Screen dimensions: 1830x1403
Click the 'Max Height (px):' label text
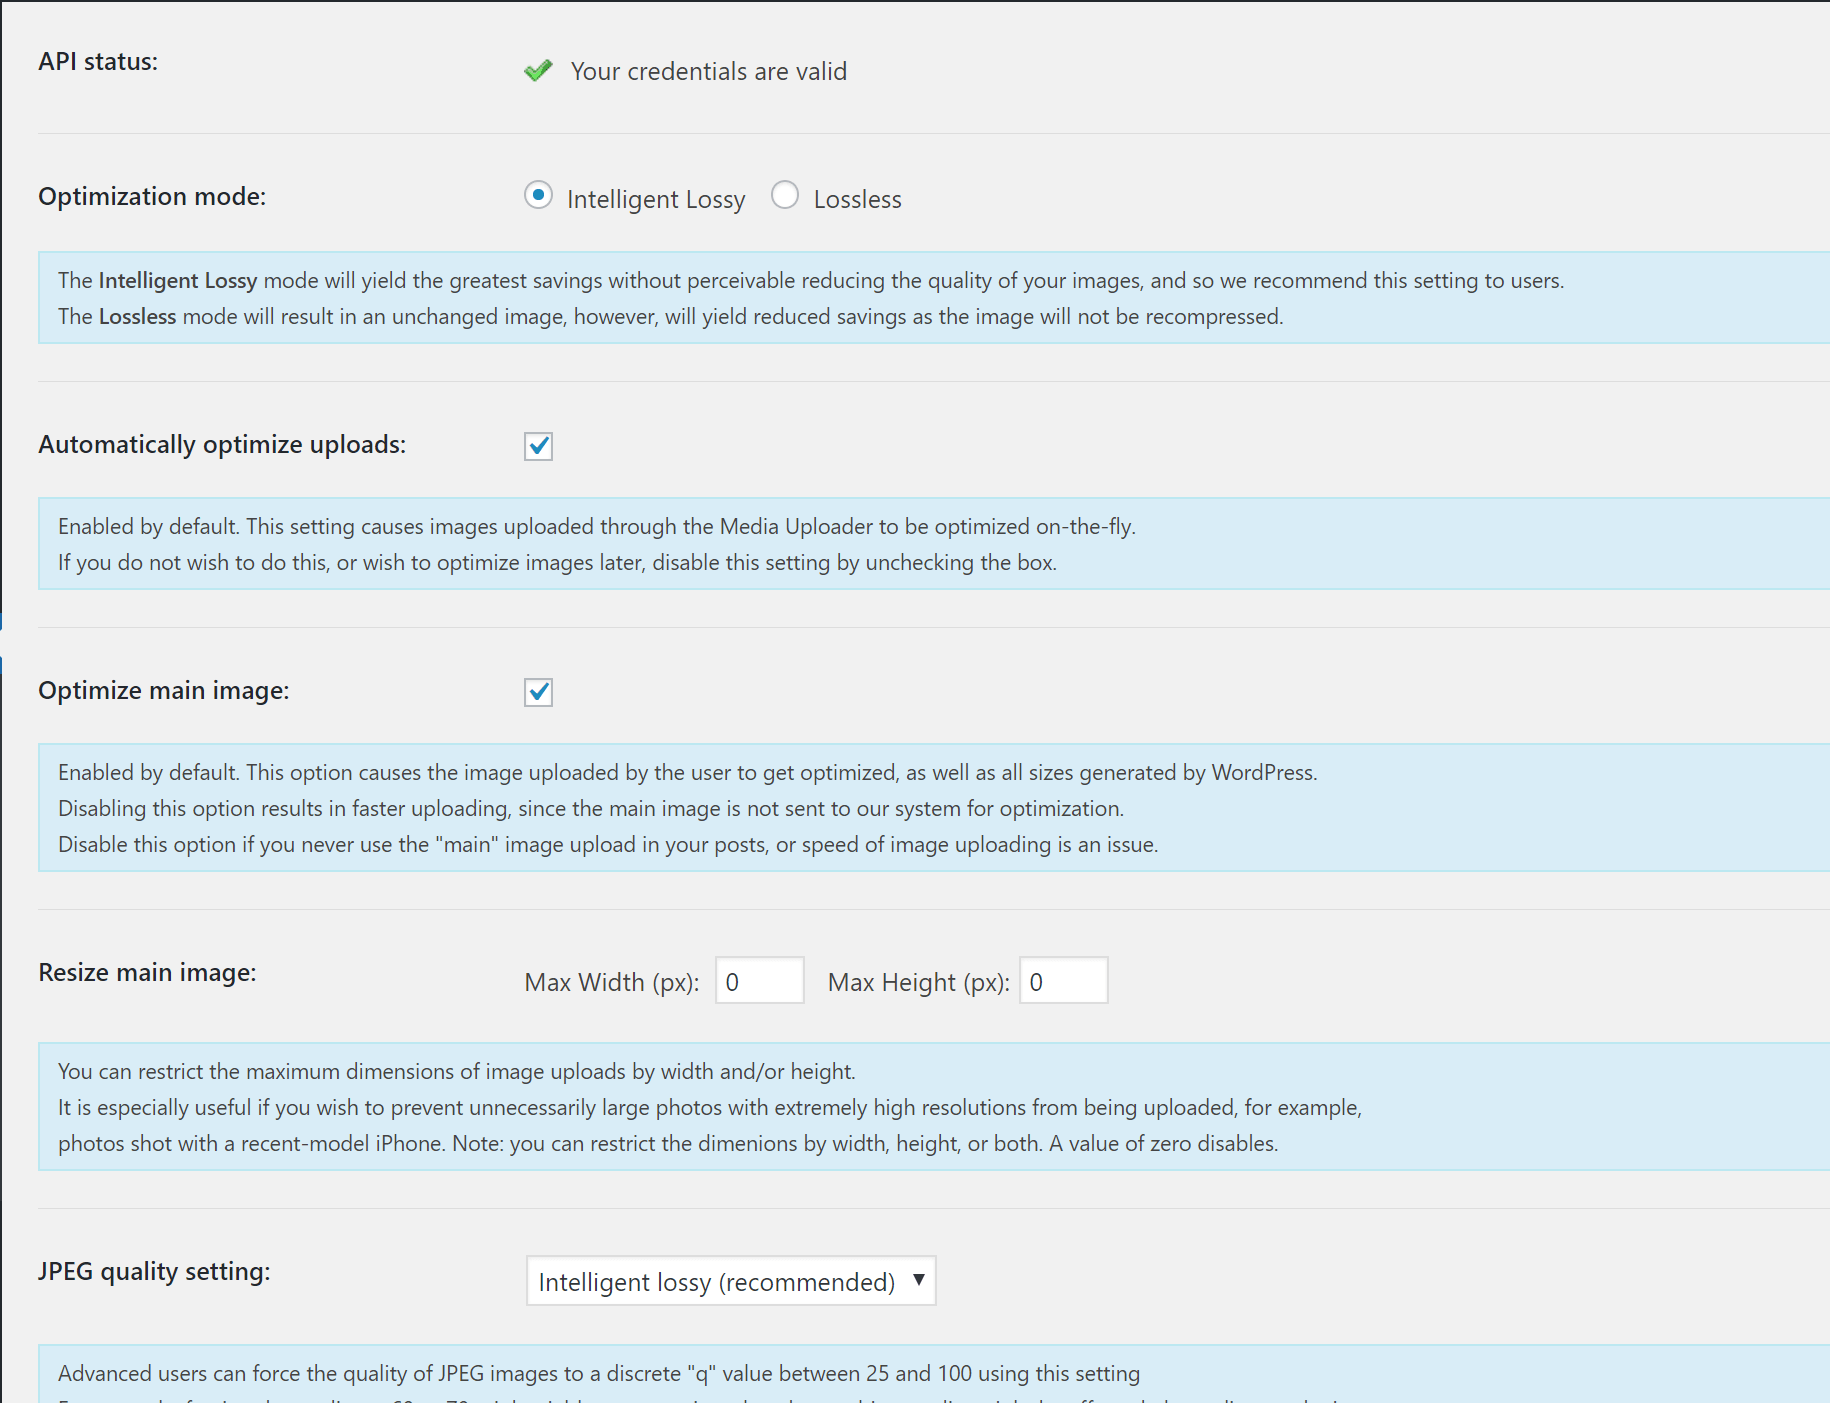coord(918,982)
